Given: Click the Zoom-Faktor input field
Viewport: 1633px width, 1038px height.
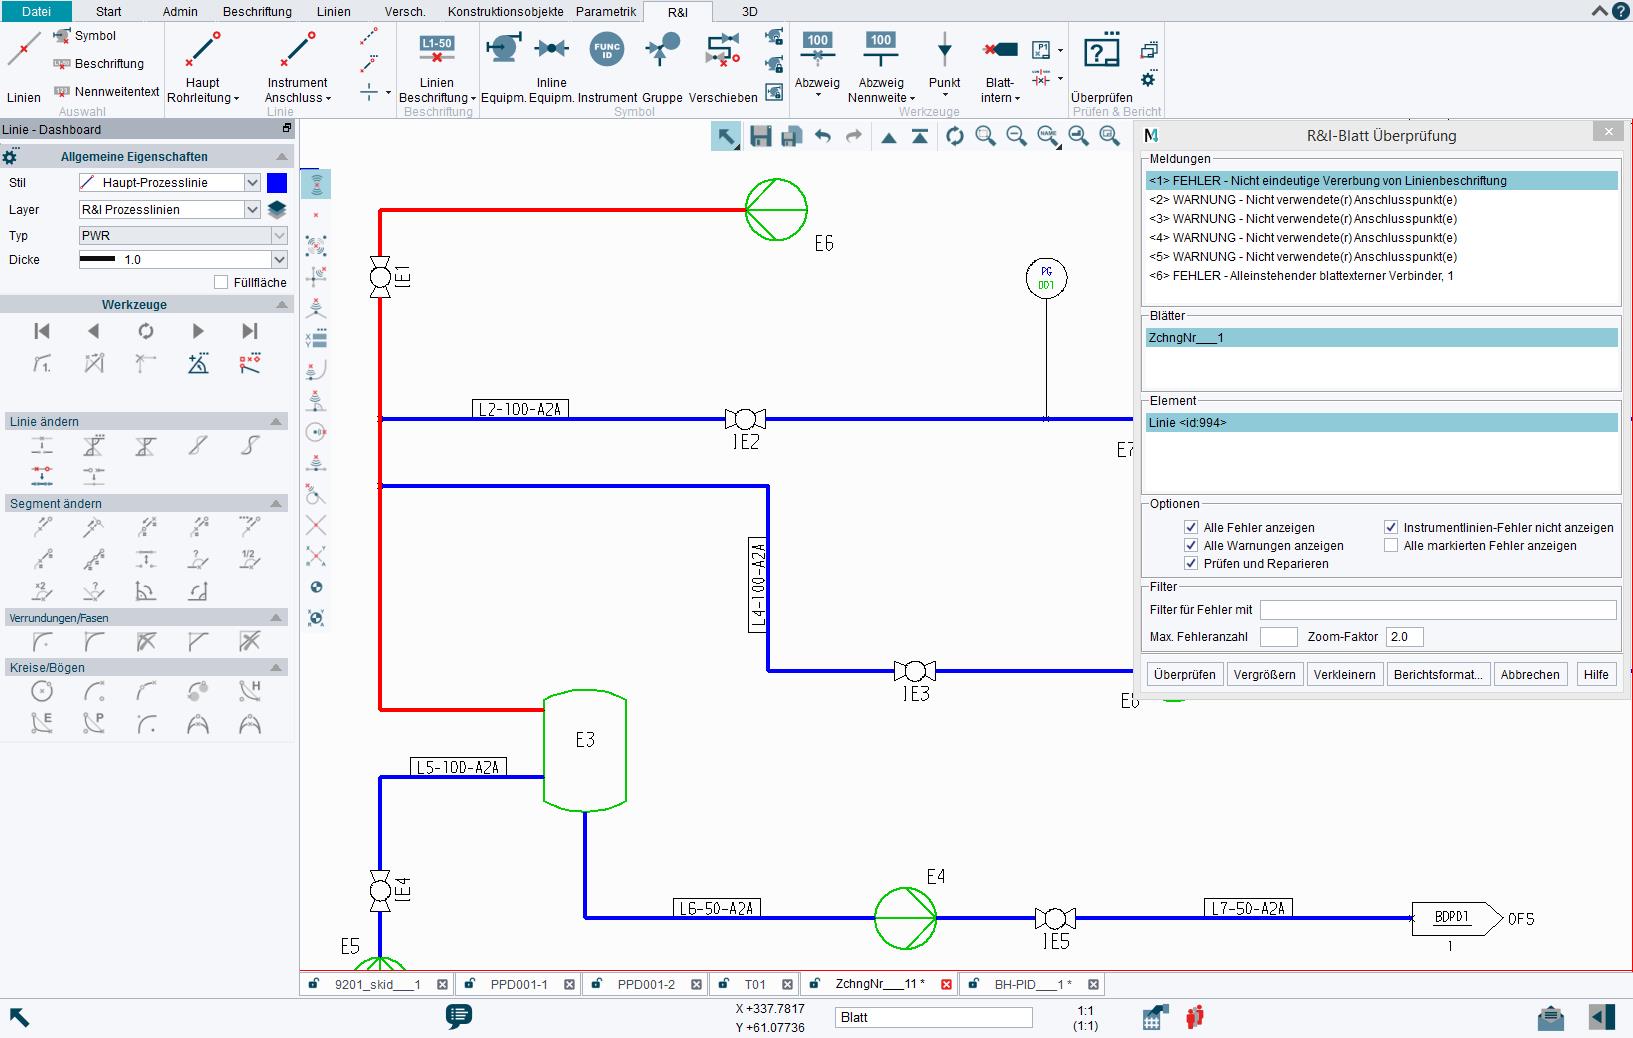Looking at the screenshot, I should (1405, 636).
